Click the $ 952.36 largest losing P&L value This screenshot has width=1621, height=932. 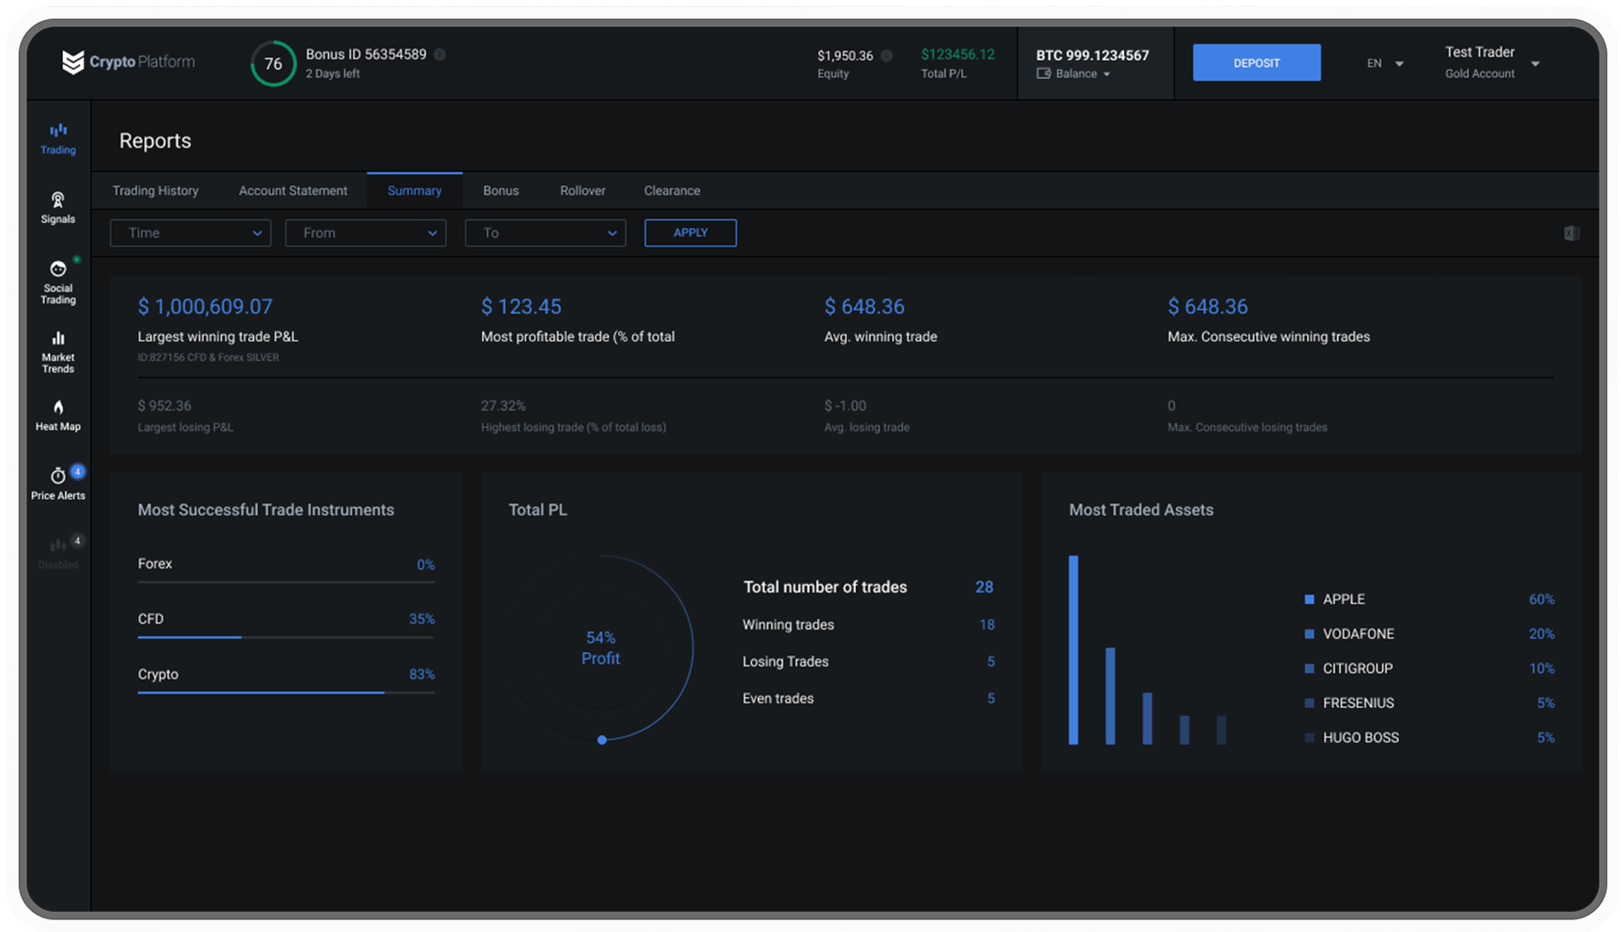164,406
